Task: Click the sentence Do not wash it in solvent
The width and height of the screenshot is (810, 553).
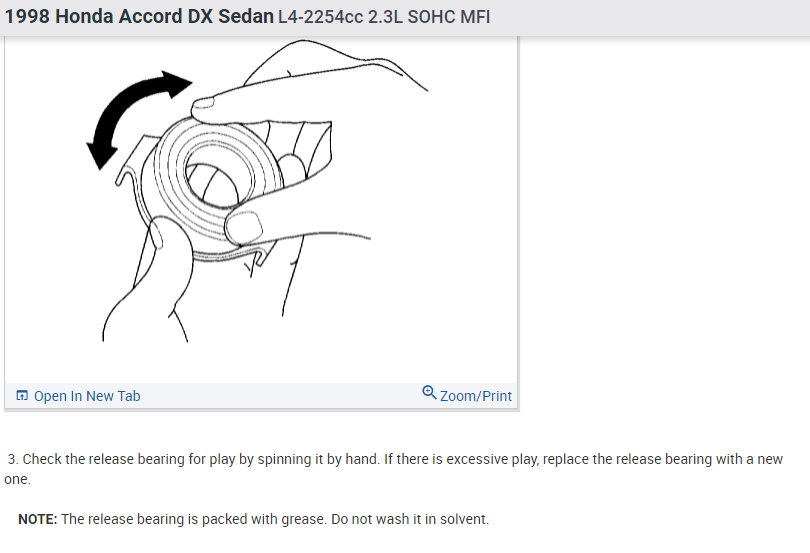Action: click(x=410, y=519)
